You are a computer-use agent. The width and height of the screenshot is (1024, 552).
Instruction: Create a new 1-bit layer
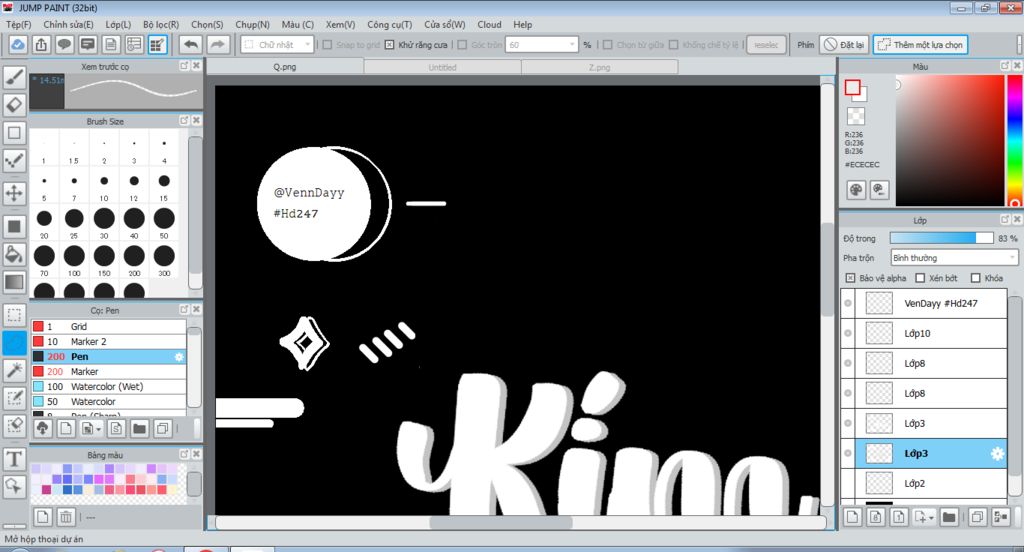(x=899, y=517)
